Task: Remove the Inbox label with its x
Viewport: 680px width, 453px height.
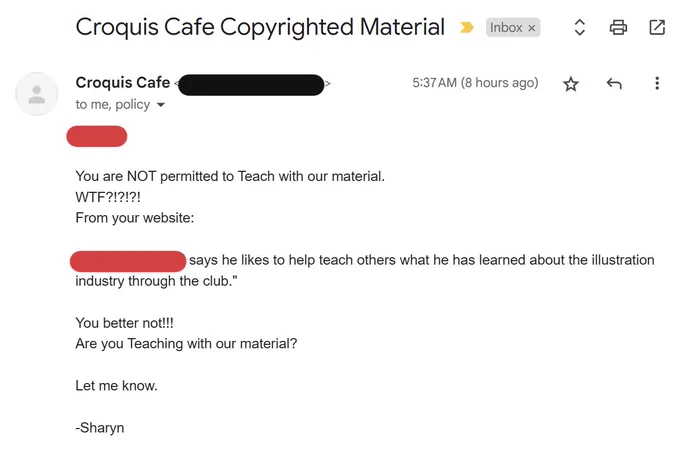Action: coord(532,28)
